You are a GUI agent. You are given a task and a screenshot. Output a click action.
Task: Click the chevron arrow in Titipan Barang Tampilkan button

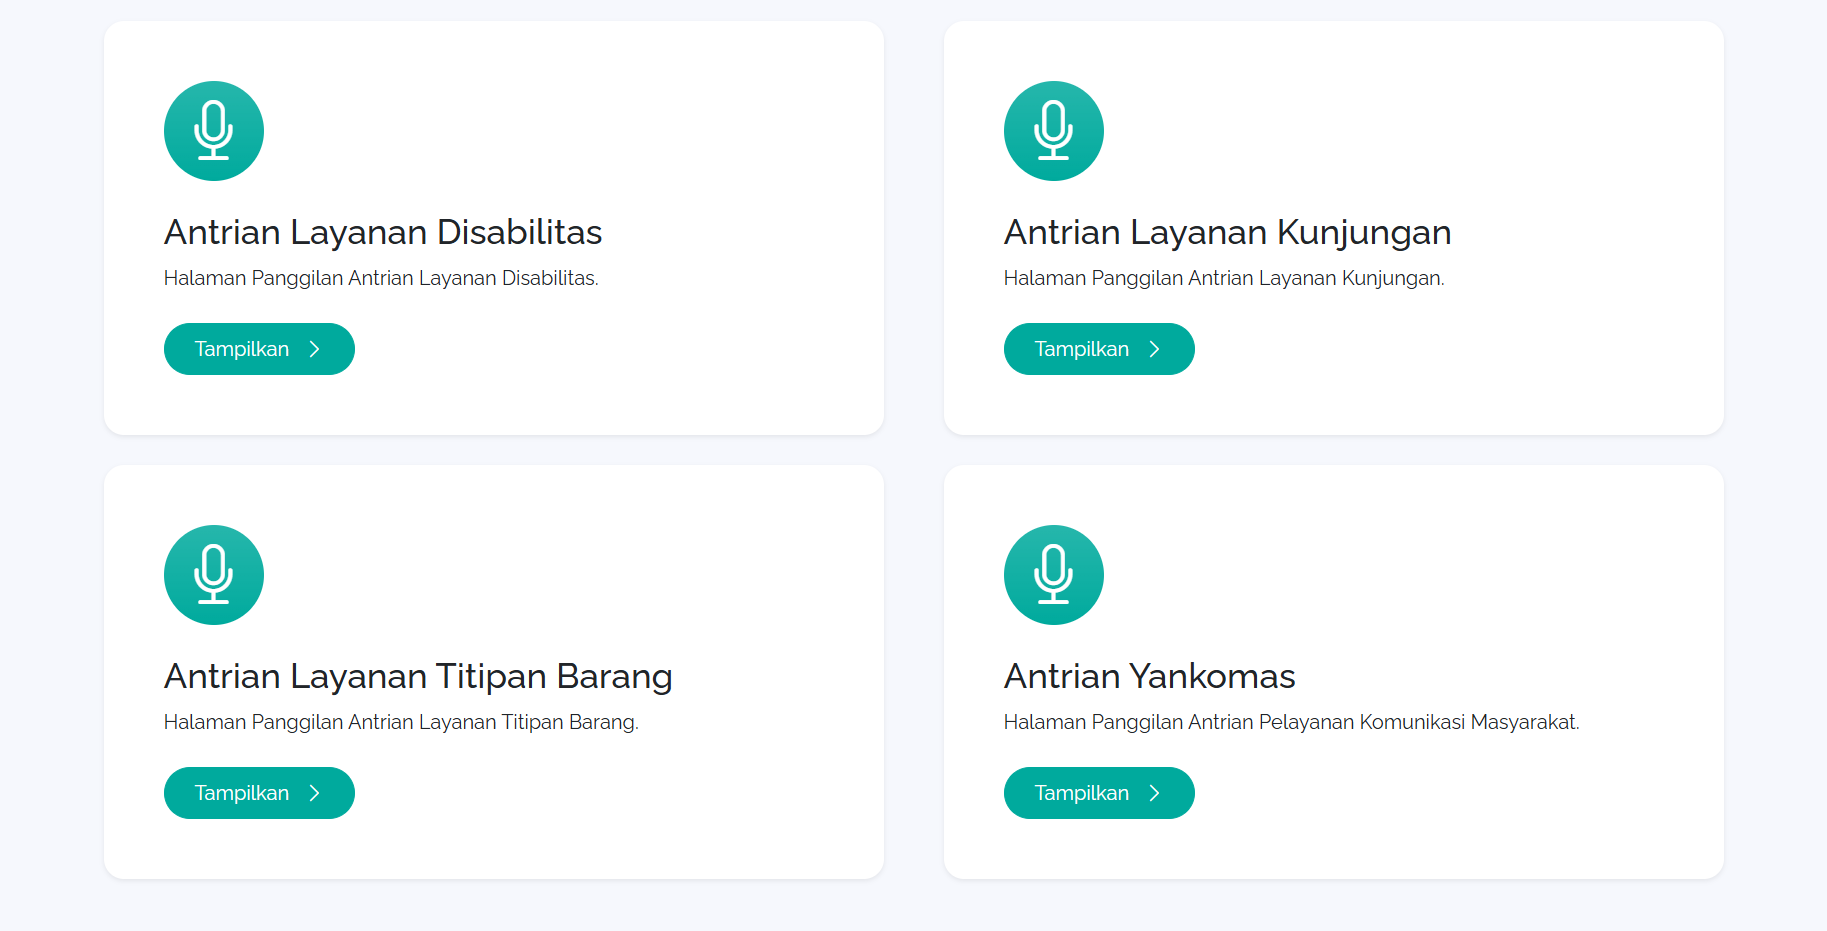point(315,793)
